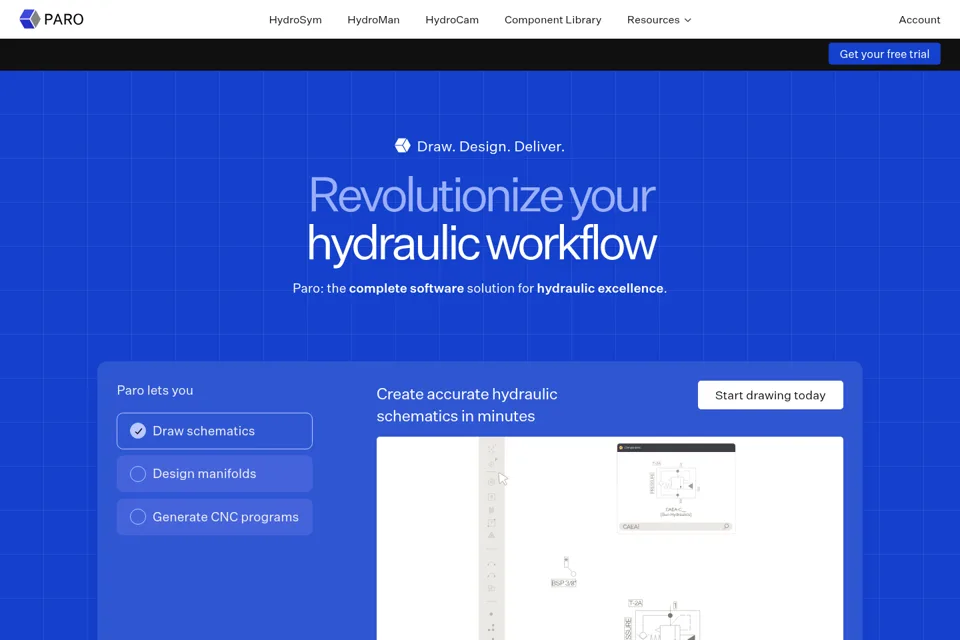This screenshot has width=960, height=640.
Task: Click the "Paro lets you" label
Action: pyautogui.click(x=155, y=390)
